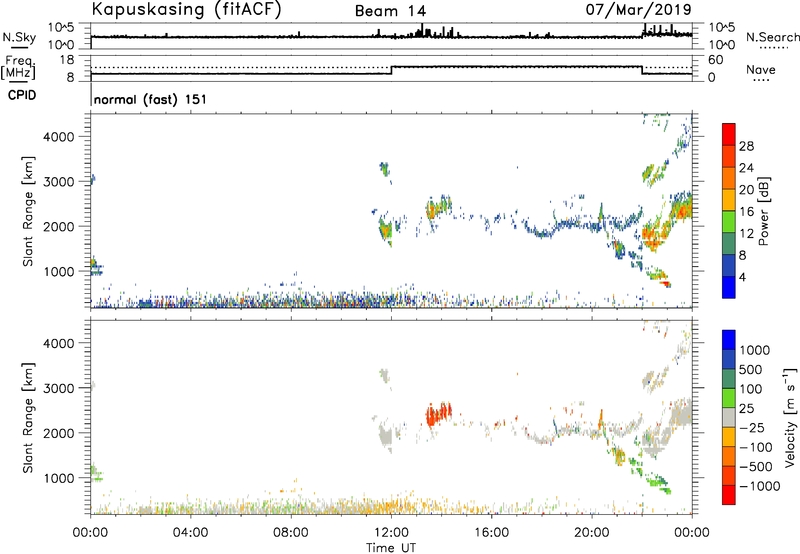Image resolution: width=800 pixels, height=554 pixels.
Task: Click the red bottom of the Velocity color bar
Action: [729, 495]
